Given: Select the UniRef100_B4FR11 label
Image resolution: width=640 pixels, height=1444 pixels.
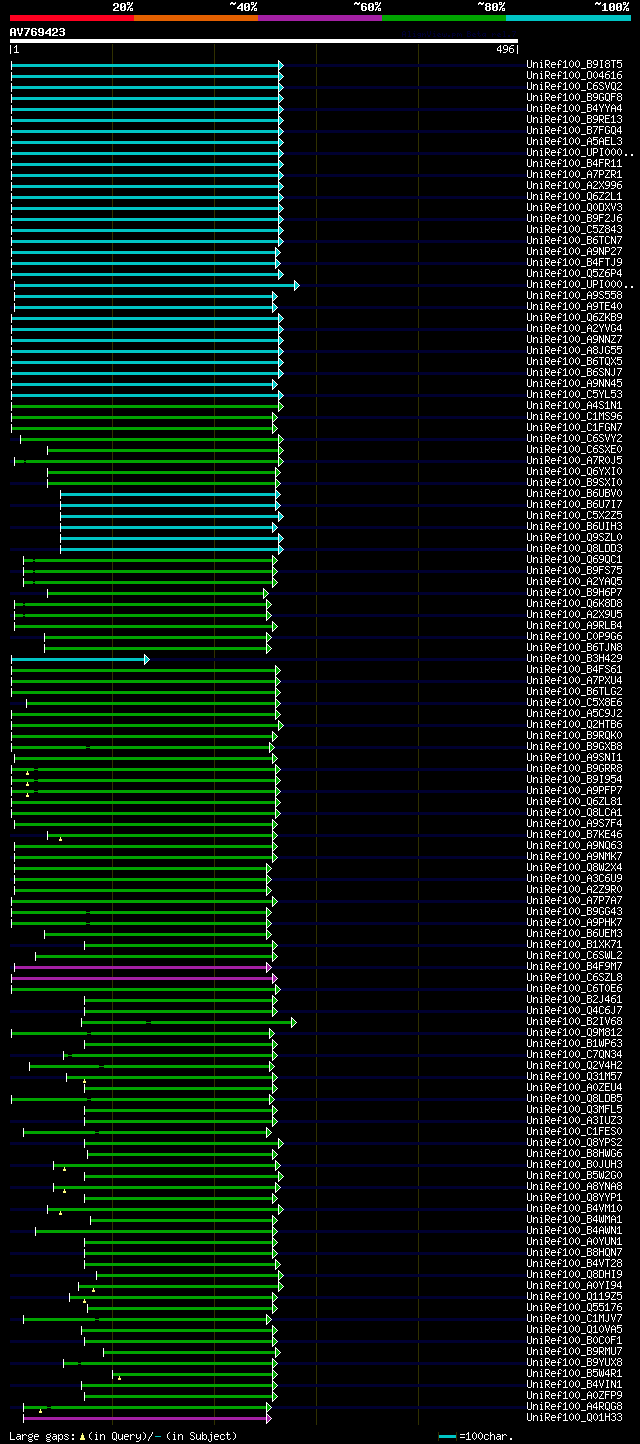Looking at the screenshot, I should point(574,163).
